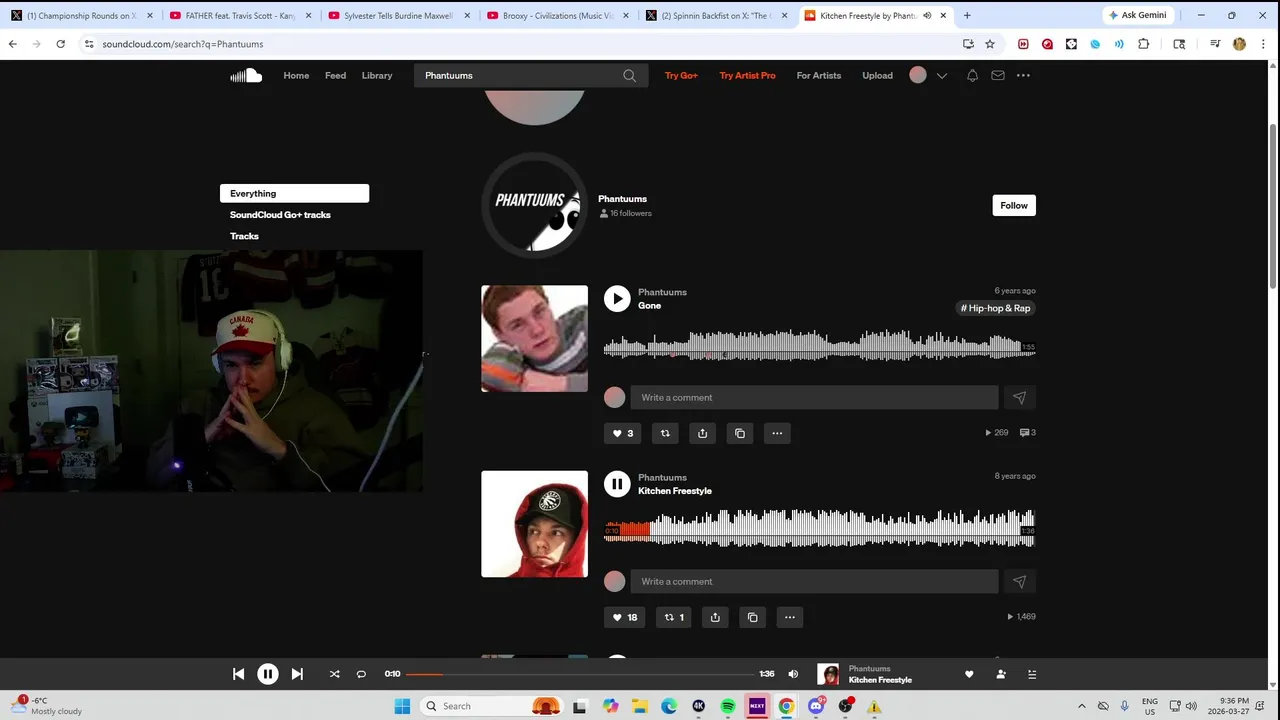Play the track Gone
This screenshot has width=1280, height=720.
pyautogui.click(x=617, y=298)
